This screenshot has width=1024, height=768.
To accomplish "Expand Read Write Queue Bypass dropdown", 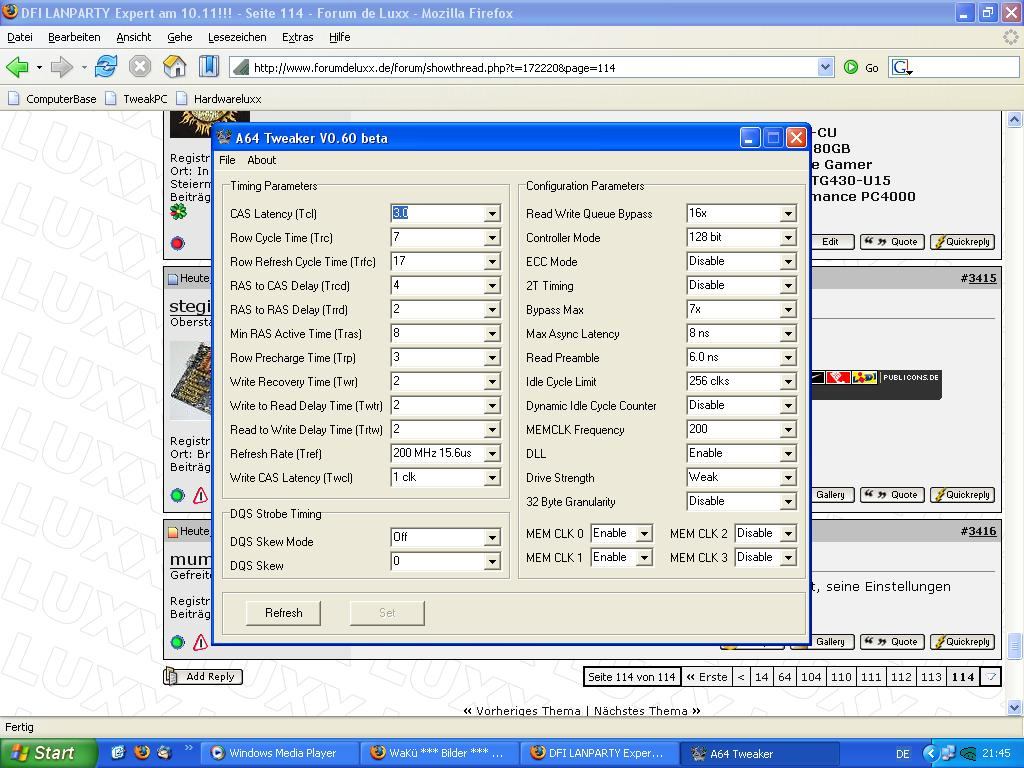I will click(x=788, y=214).
